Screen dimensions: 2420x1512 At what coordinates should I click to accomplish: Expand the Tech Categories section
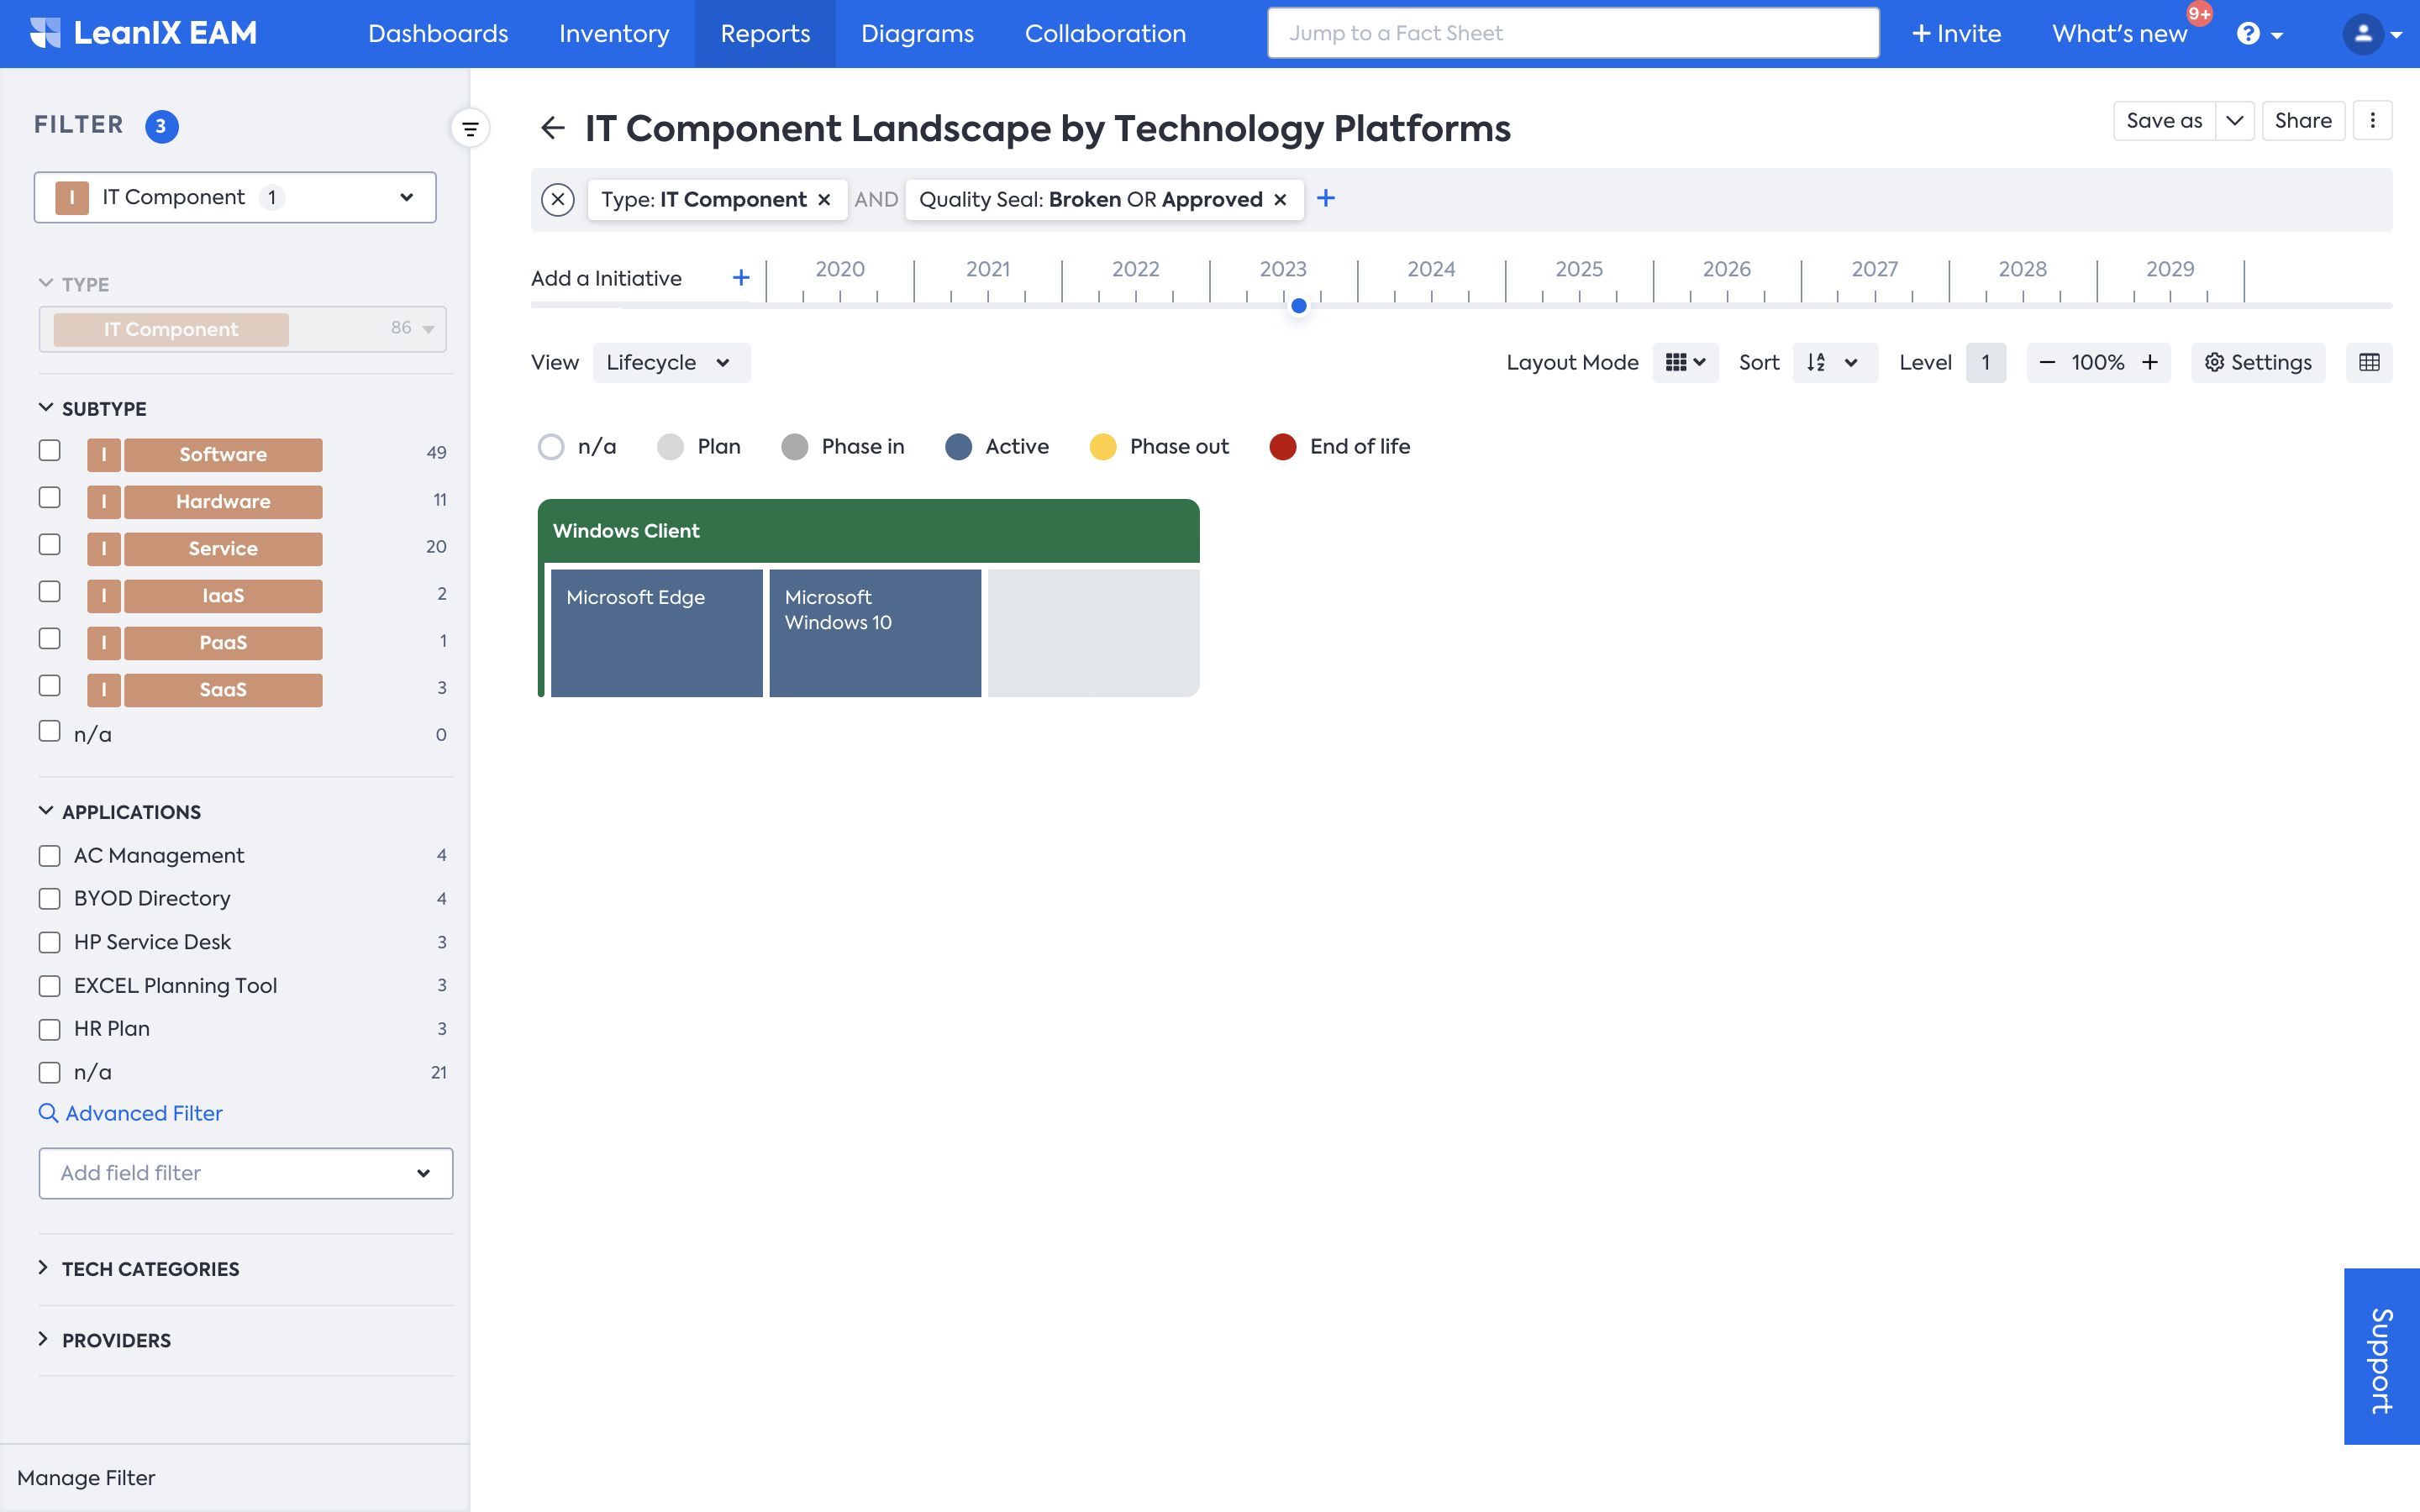[x=150, y=1268]
